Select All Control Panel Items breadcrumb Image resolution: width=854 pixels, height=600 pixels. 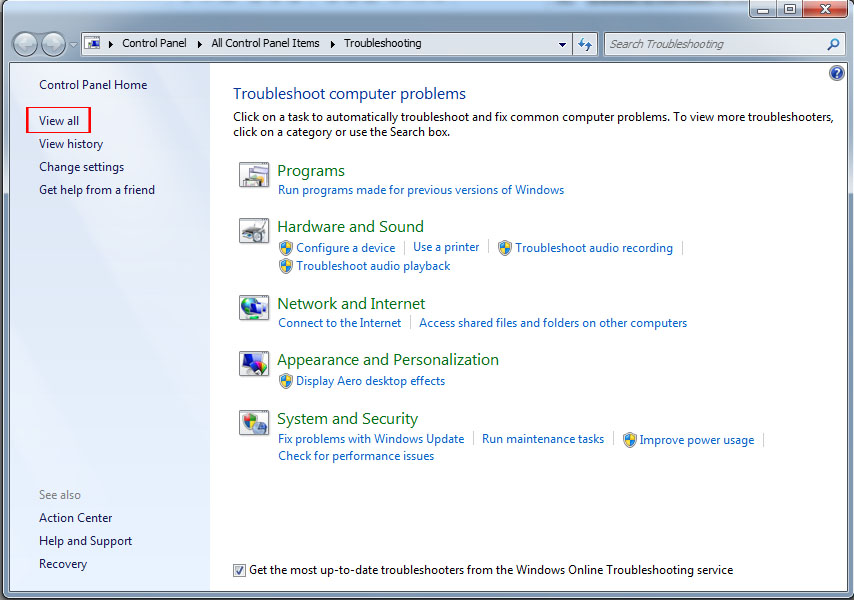click(x=265, y=43)
